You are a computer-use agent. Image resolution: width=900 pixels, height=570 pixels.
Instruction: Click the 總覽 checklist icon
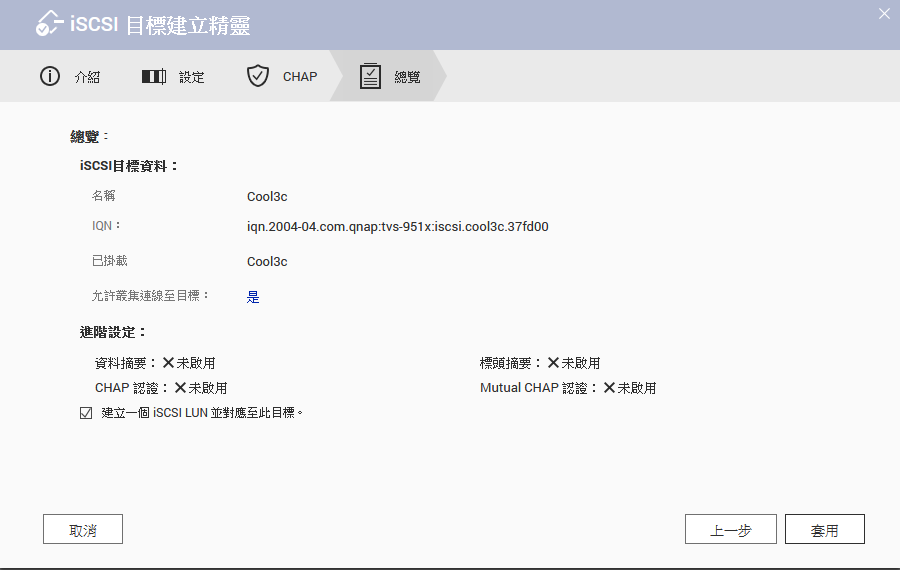point(370,77)
